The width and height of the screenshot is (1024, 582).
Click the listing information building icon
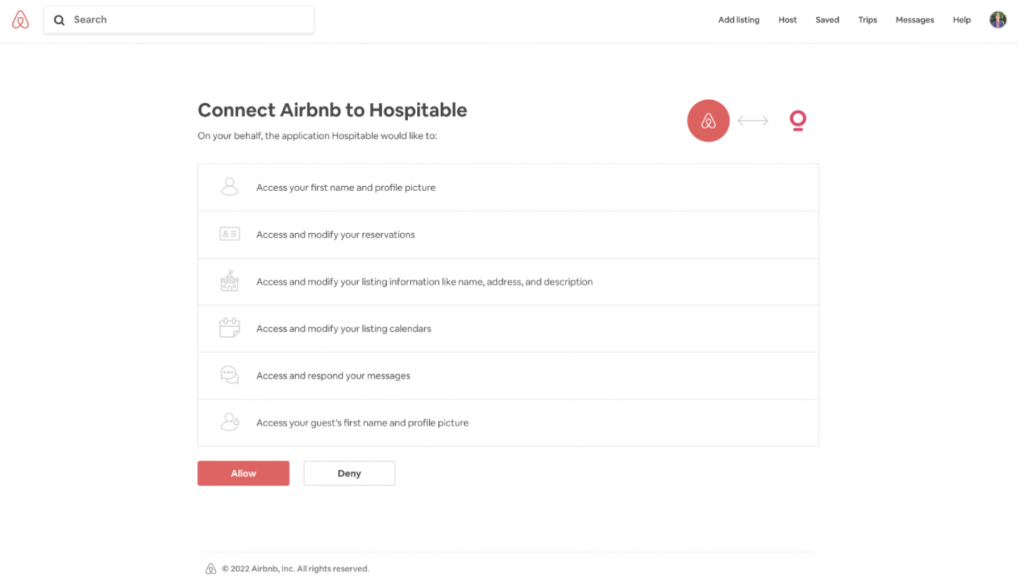pos(229,281)
